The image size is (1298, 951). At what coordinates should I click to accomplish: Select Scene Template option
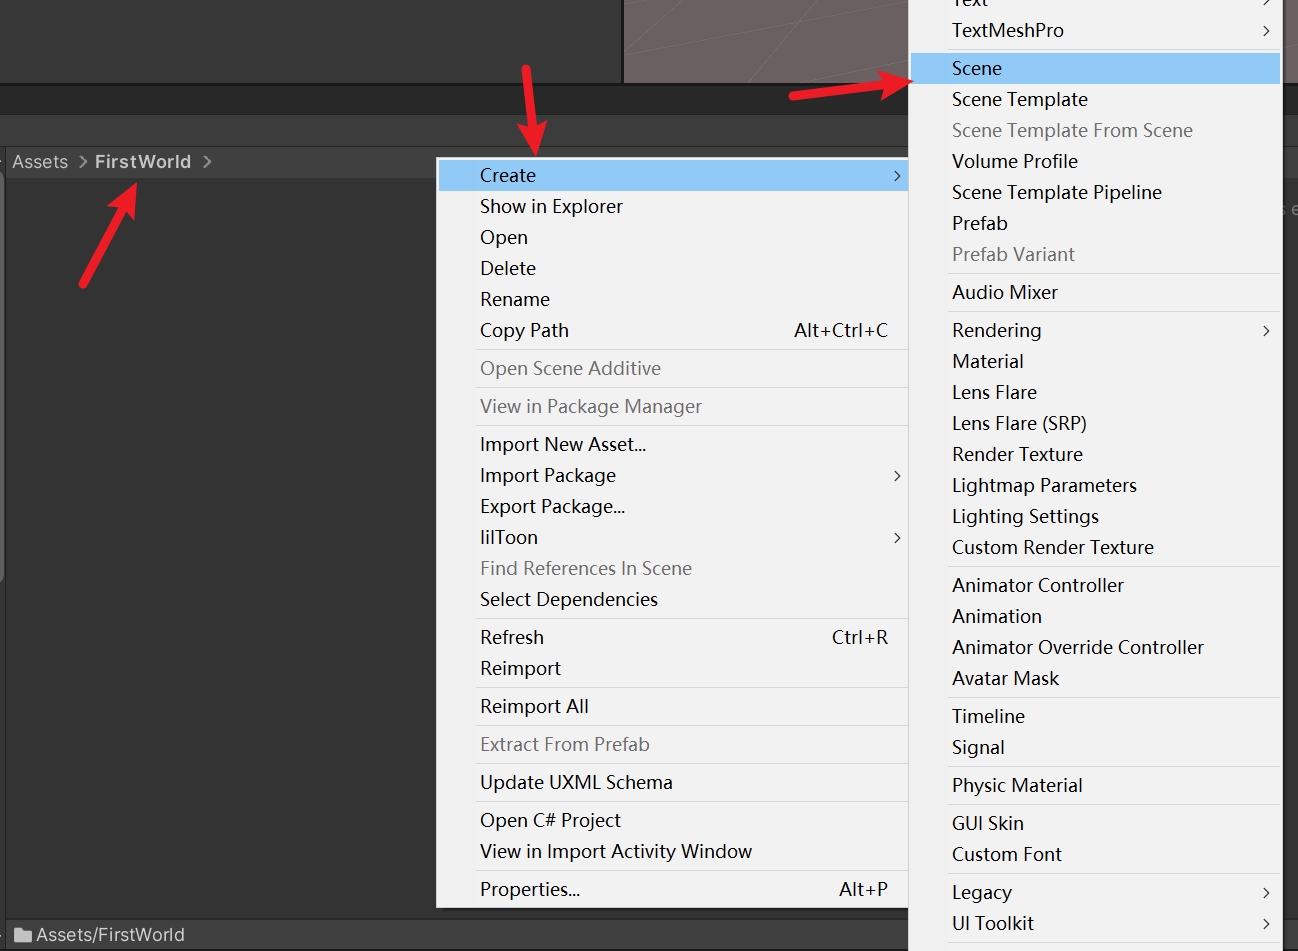1096,99
